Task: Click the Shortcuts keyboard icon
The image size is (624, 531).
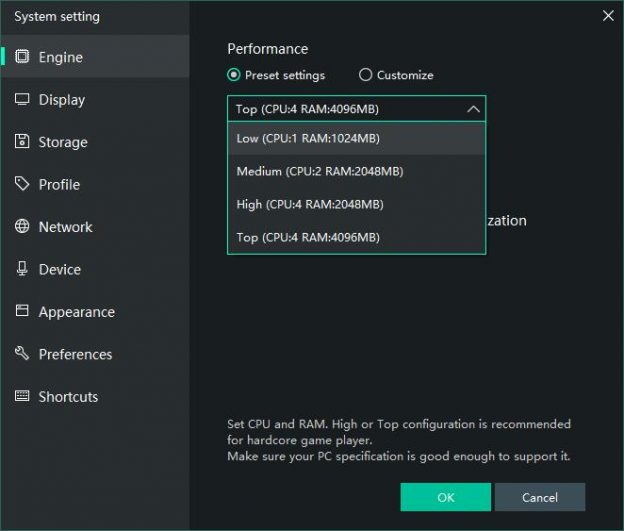Action: coord(22,397)
